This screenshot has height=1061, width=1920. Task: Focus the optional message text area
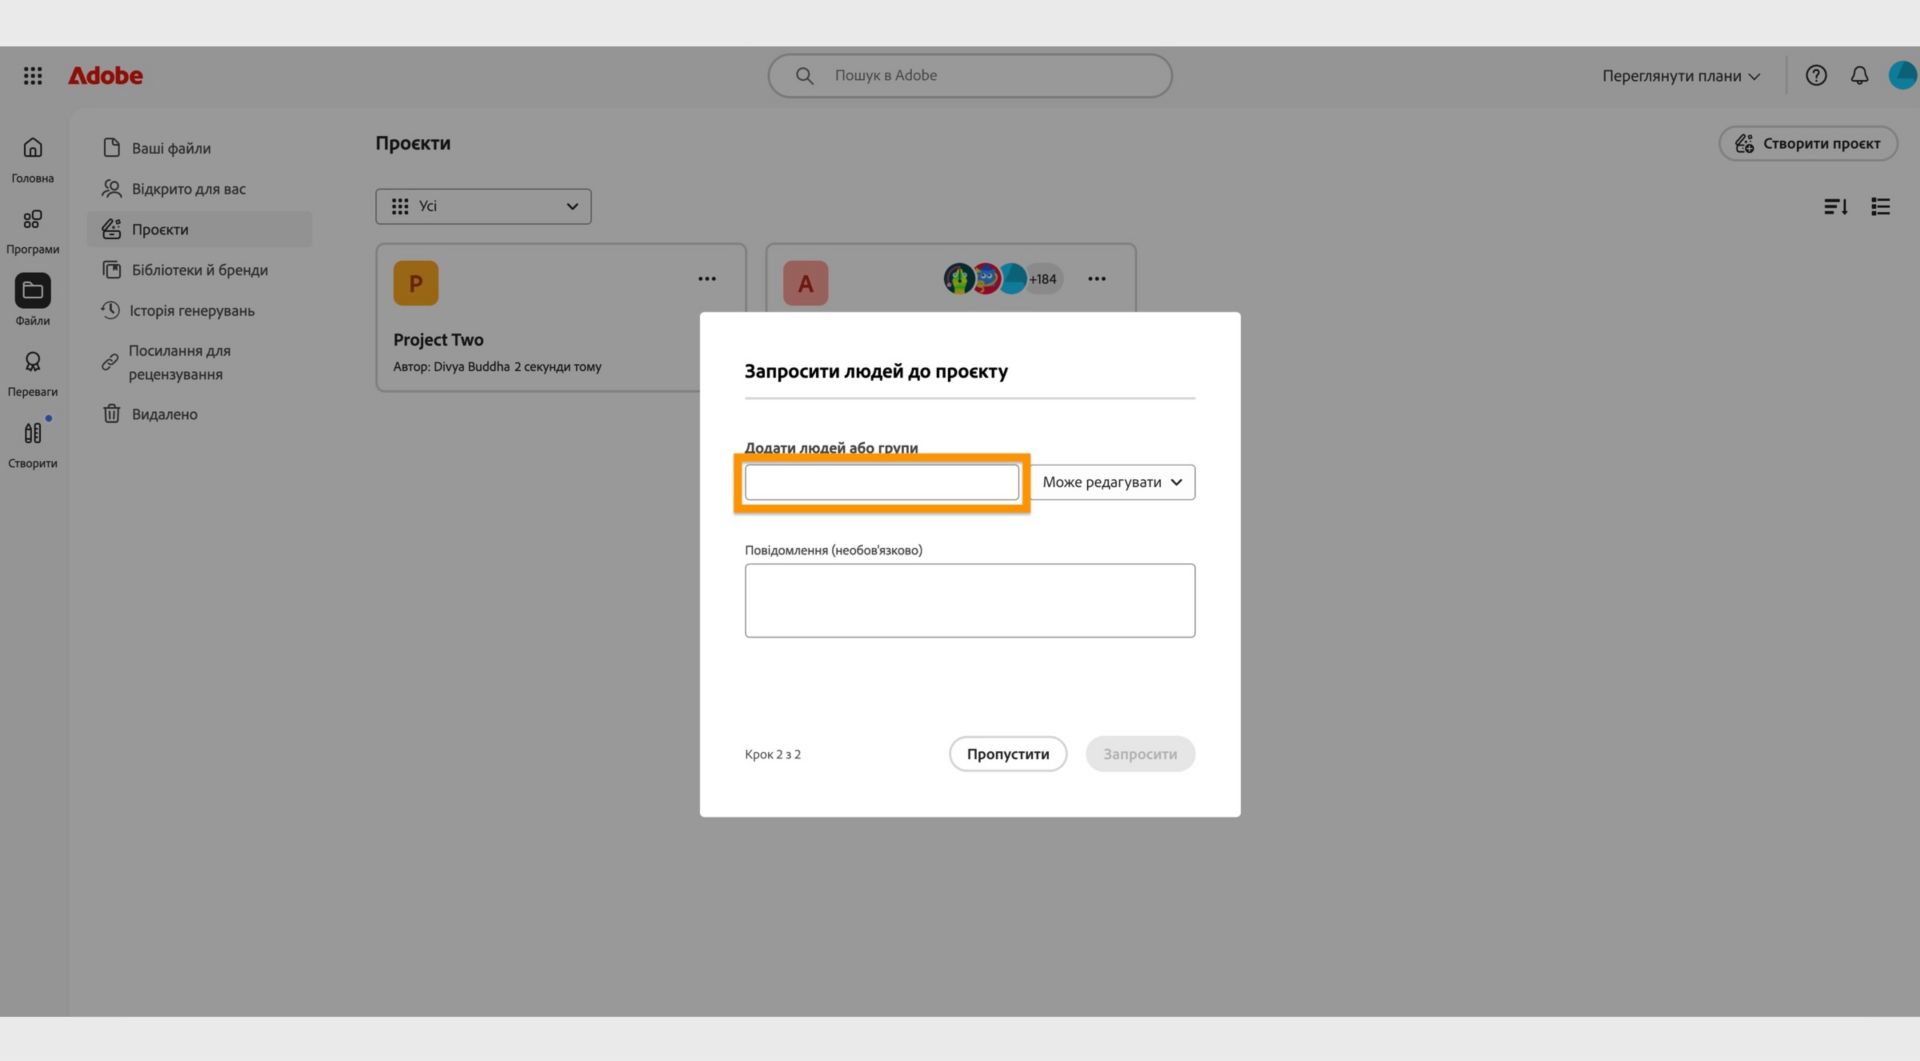click(x=970, y=601)
